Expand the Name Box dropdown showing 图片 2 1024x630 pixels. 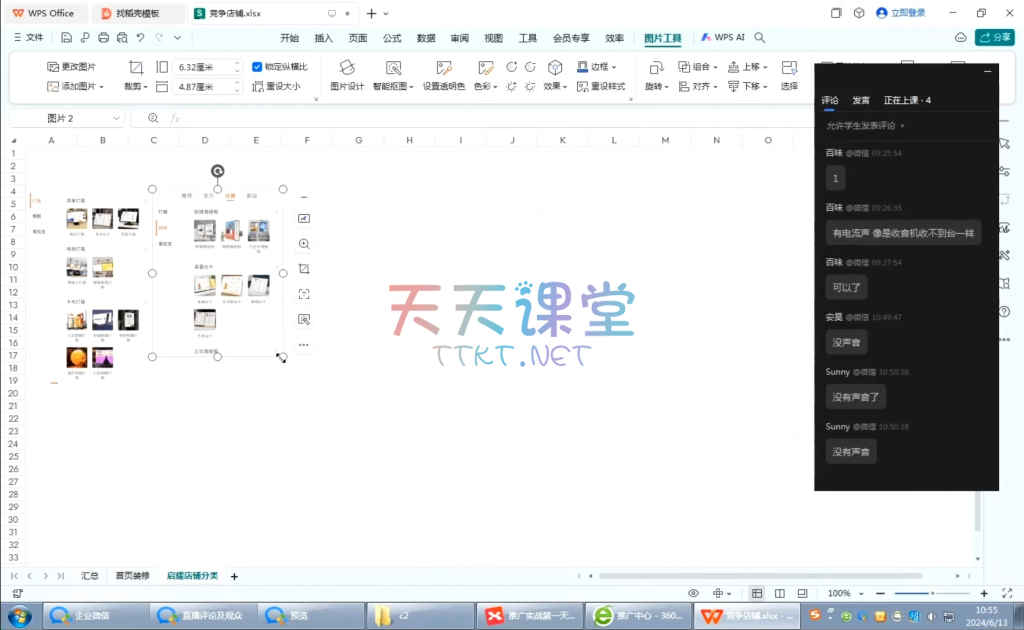coord(117,118)
